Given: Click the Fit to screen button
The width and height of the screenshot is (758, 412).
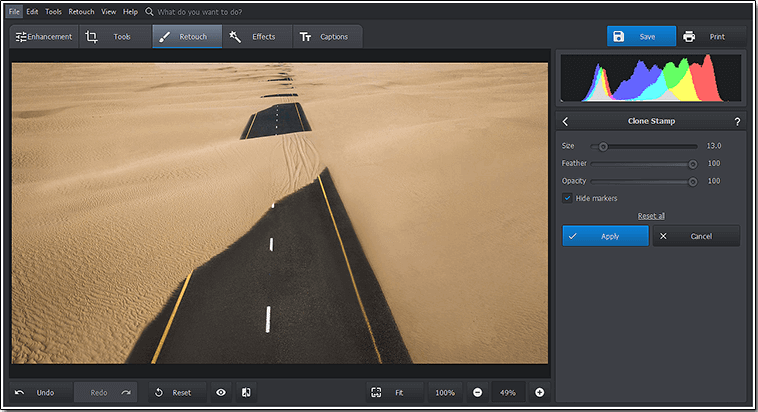Looking at the screenshot, I should tap(395, 393).
